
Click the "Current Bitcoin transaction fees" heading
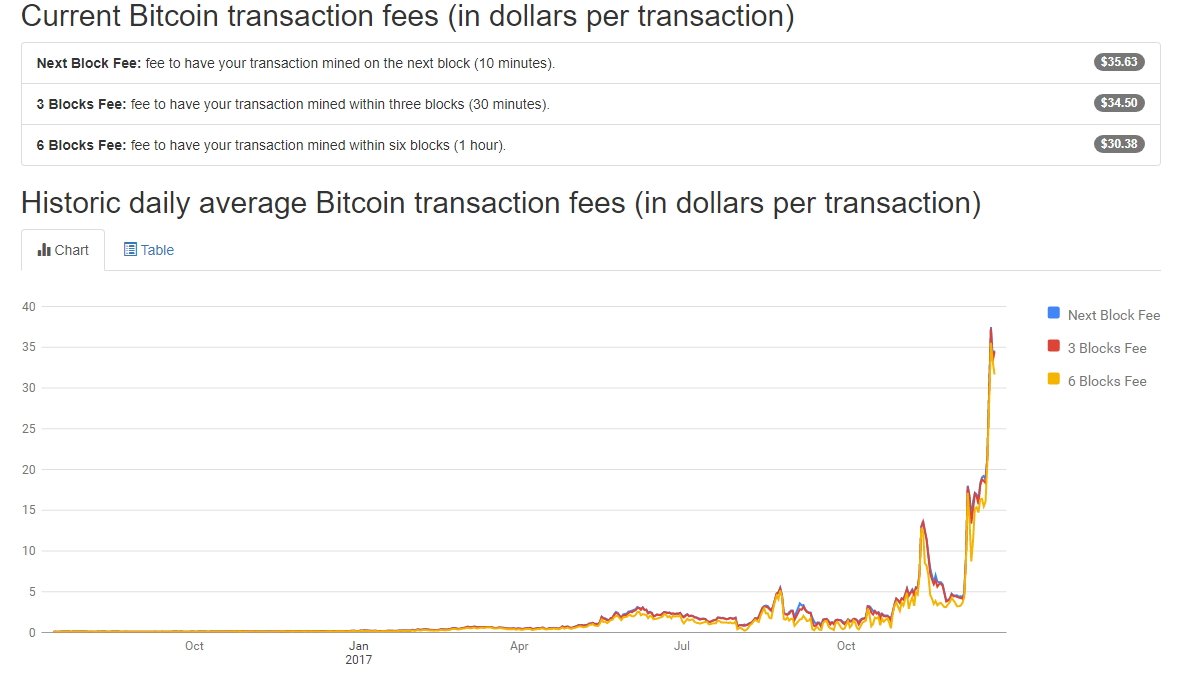click(x=407, y=16)
